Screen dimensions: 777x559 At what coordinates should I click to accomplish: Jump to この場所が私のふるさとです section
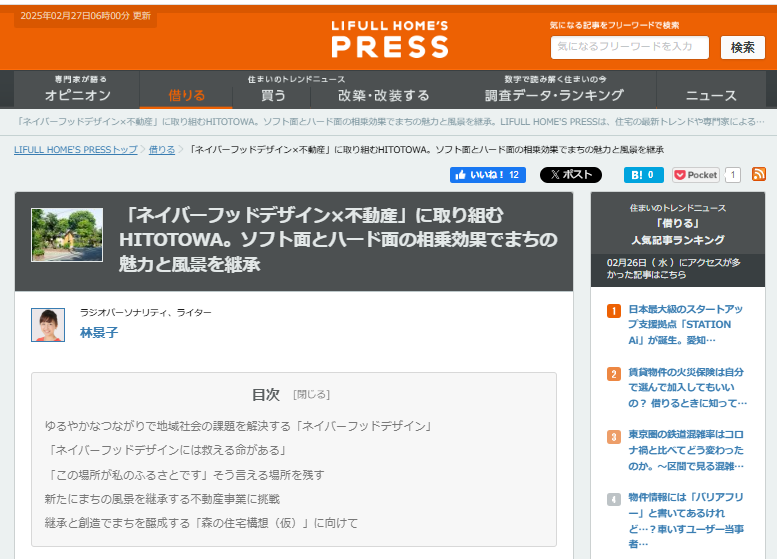[185, 475]
